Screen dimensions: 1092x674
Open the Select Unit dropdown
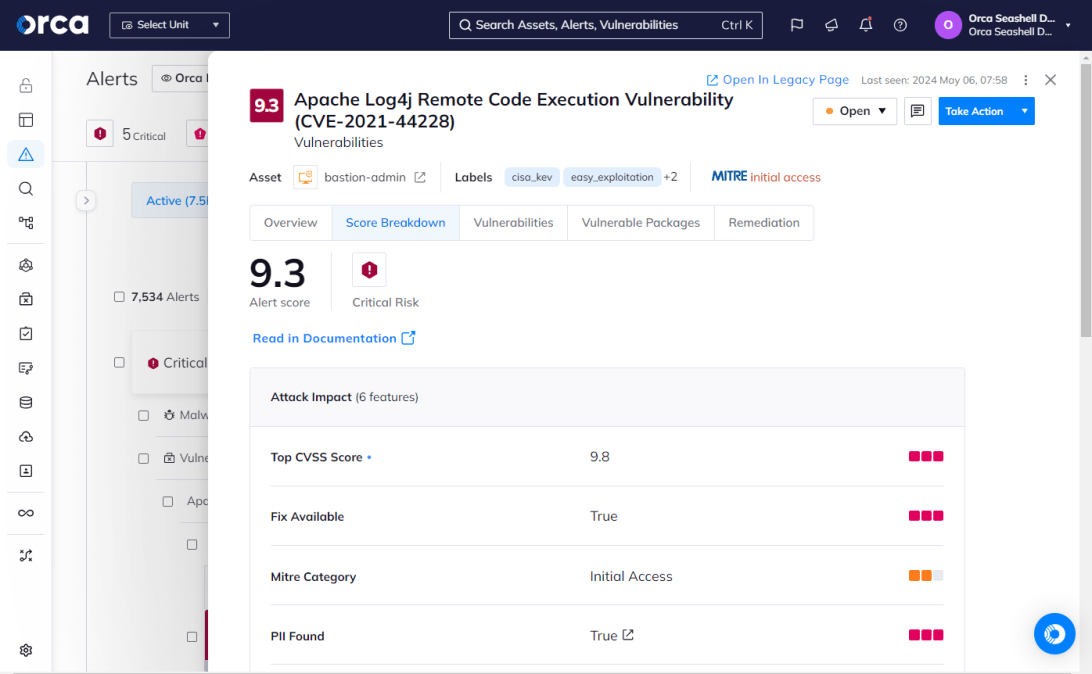click(169, 25)
